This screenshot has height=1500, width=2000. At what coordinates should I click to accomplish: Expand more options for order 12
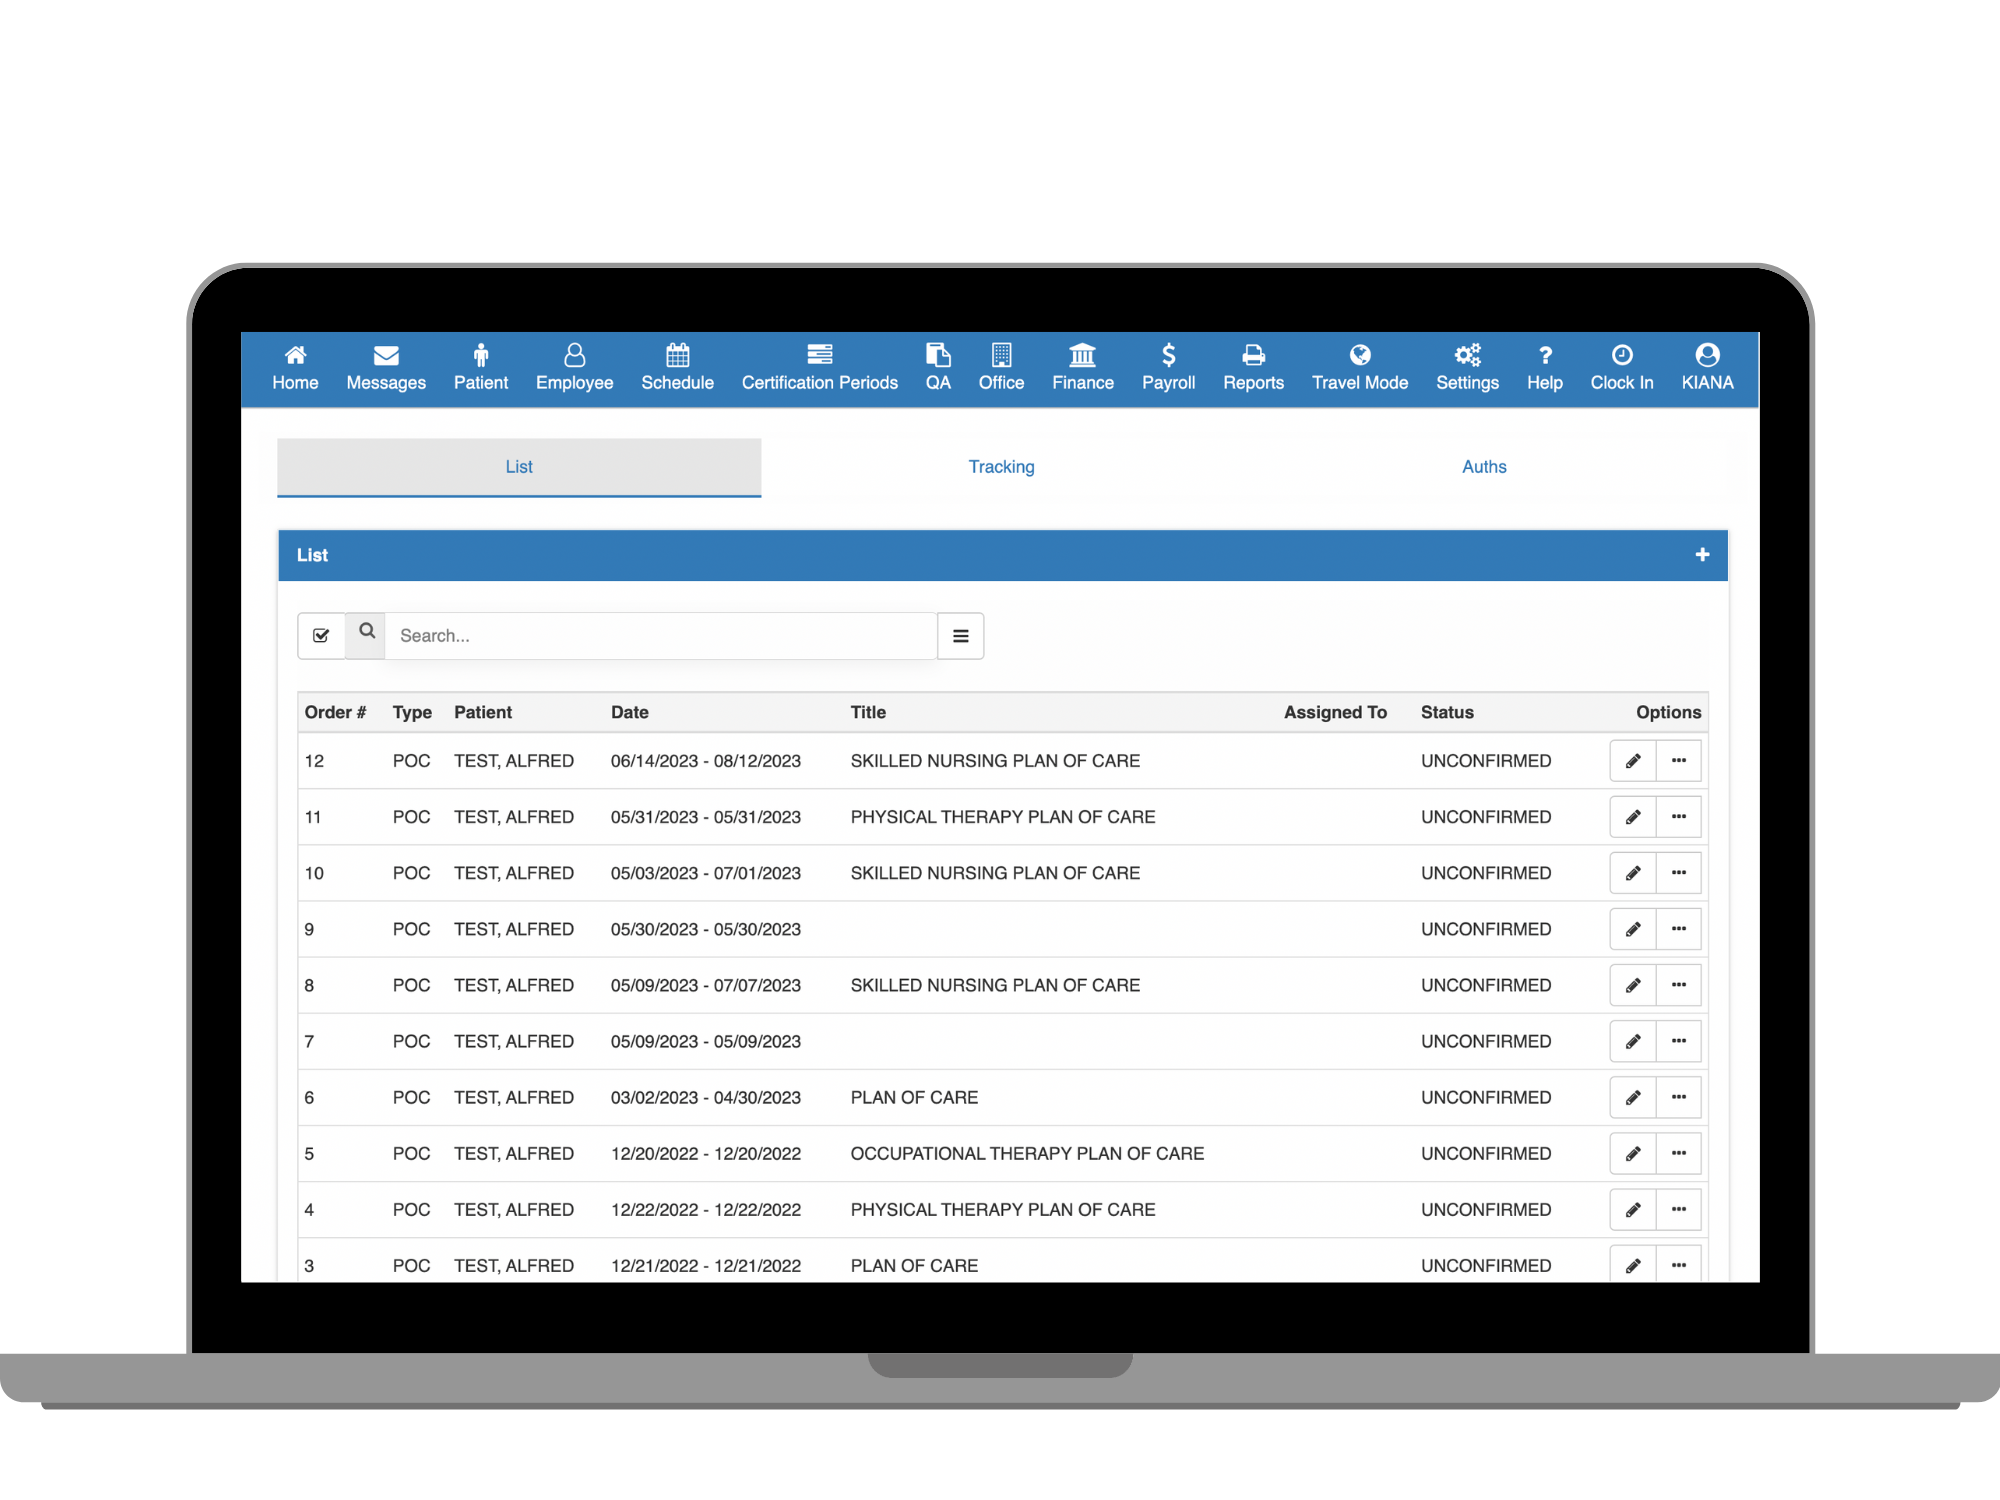pos(1678,761)
